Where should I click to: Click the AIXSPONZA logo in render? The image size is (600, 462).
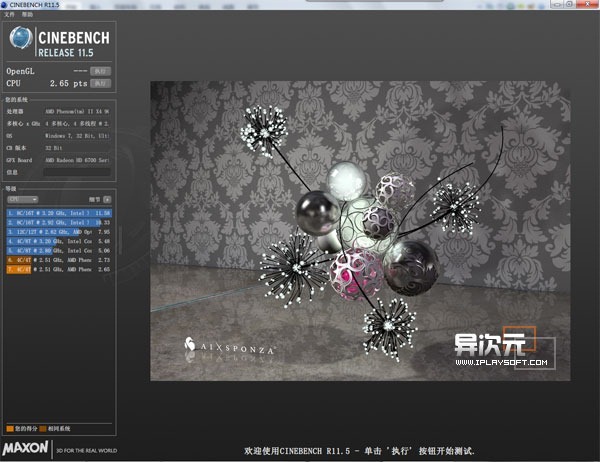tap(229, 346)
